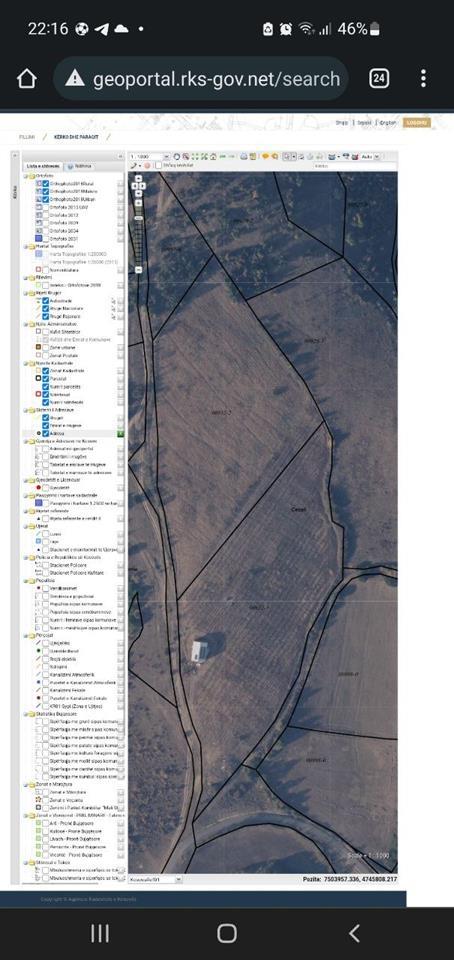Viewport: 454px width, 960px height.
Task: Open the coordinate system dropdown below map
Action: pyautogui.click(x=155, y=879)
